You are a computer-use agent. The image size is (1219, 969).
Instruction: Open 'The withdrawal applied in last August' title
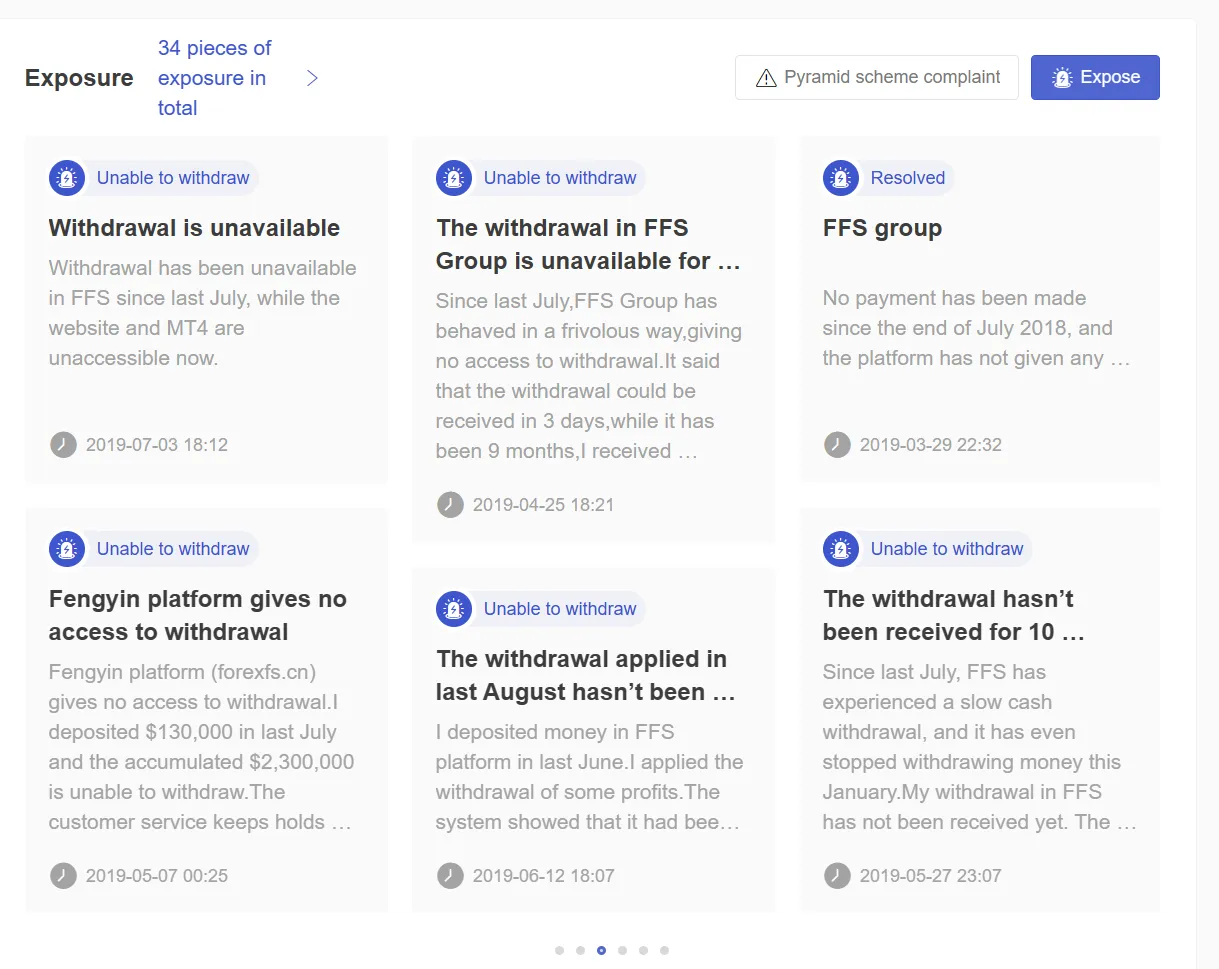click(x=585, y=675)
